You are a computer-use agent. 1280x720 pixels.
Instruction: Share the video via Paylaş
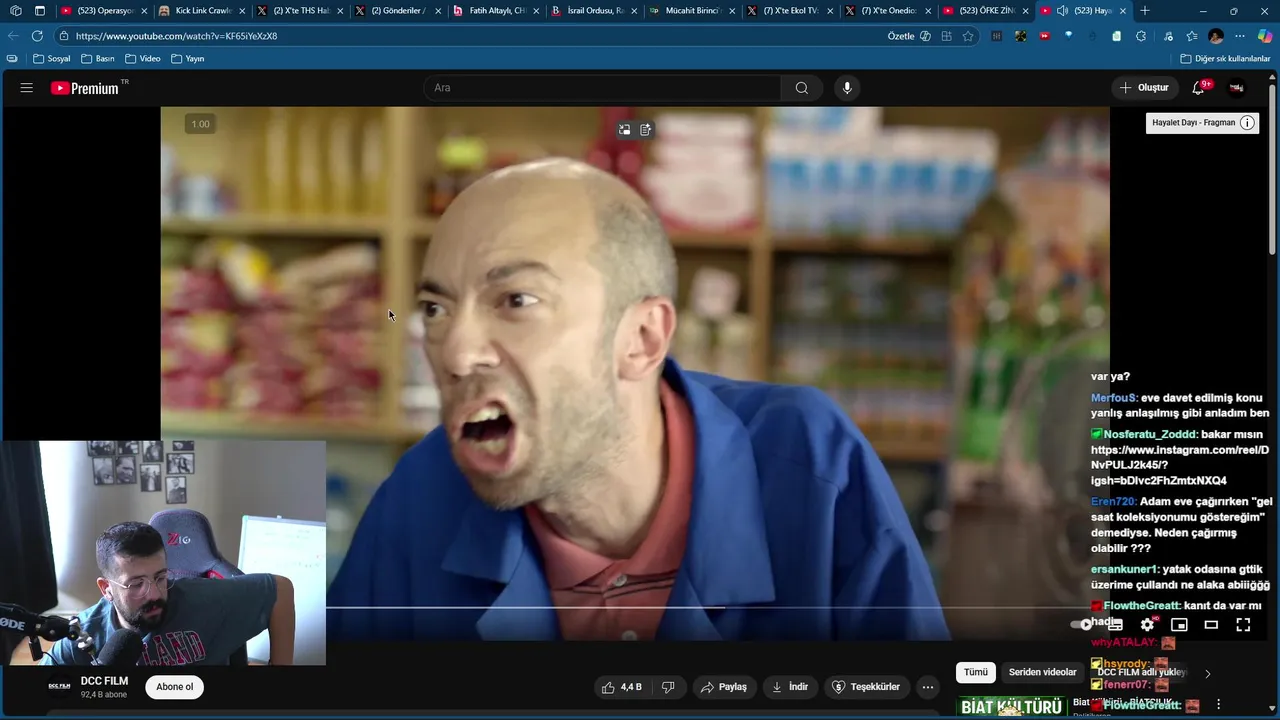click(724, 687)
